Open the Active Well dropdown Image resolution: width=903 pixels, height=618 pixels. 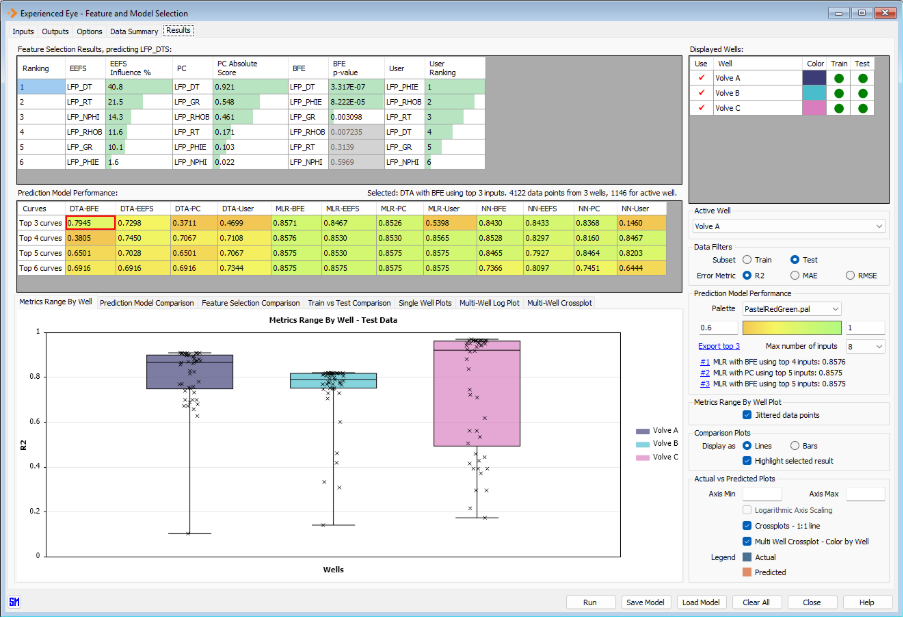tap(789, 226)
